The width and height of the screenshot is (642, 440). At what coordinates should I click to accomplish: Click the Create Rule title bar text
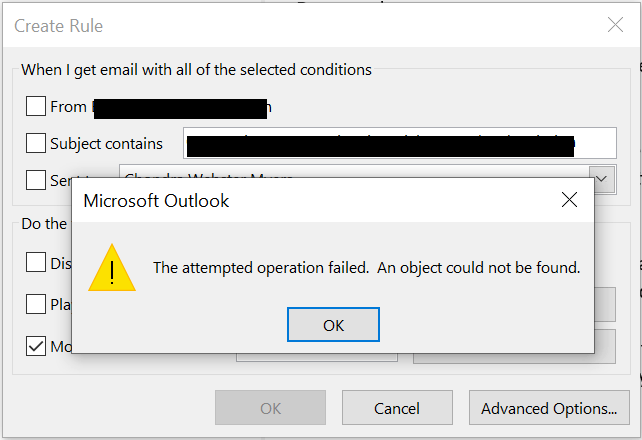click(x=59, y=26)
